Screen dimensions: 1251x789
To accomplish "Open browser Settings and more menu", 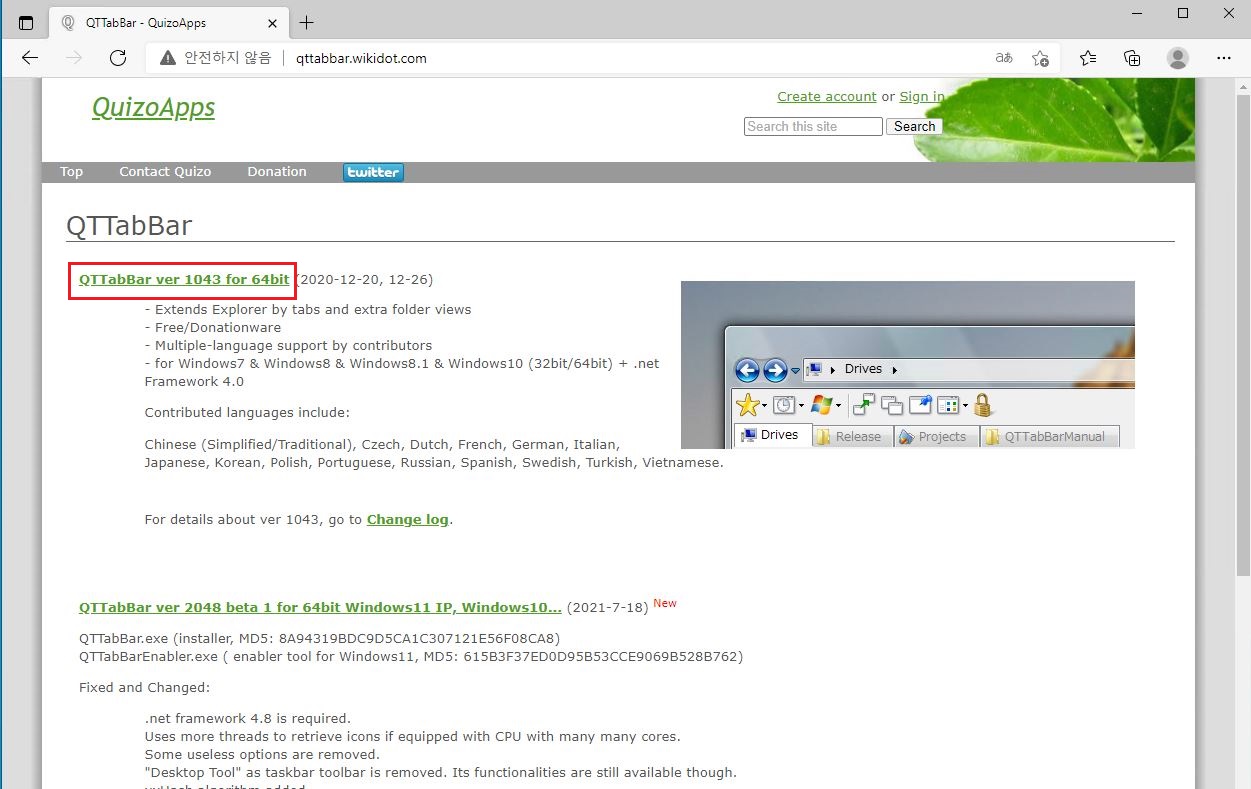I will click(x=1223, y=58).
